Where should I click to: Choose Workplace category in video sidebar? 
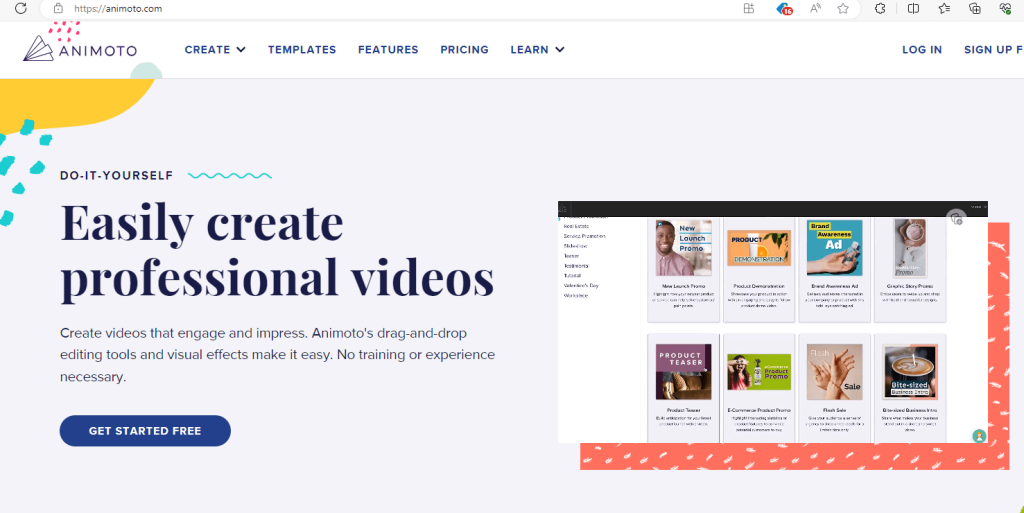[576, 296]
